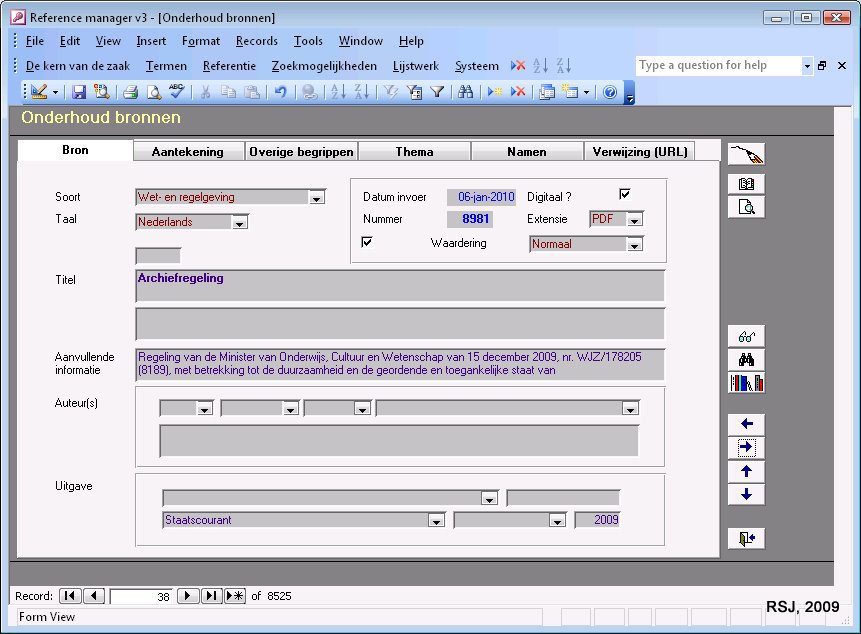Click the Save icon in the toolbar

(79, 92)
